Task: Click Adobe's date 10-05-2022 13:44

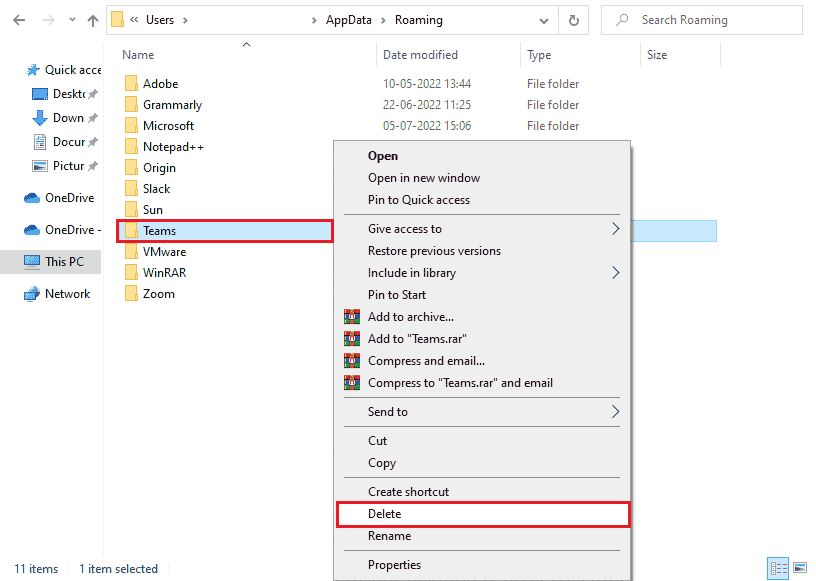Action: 427,84
